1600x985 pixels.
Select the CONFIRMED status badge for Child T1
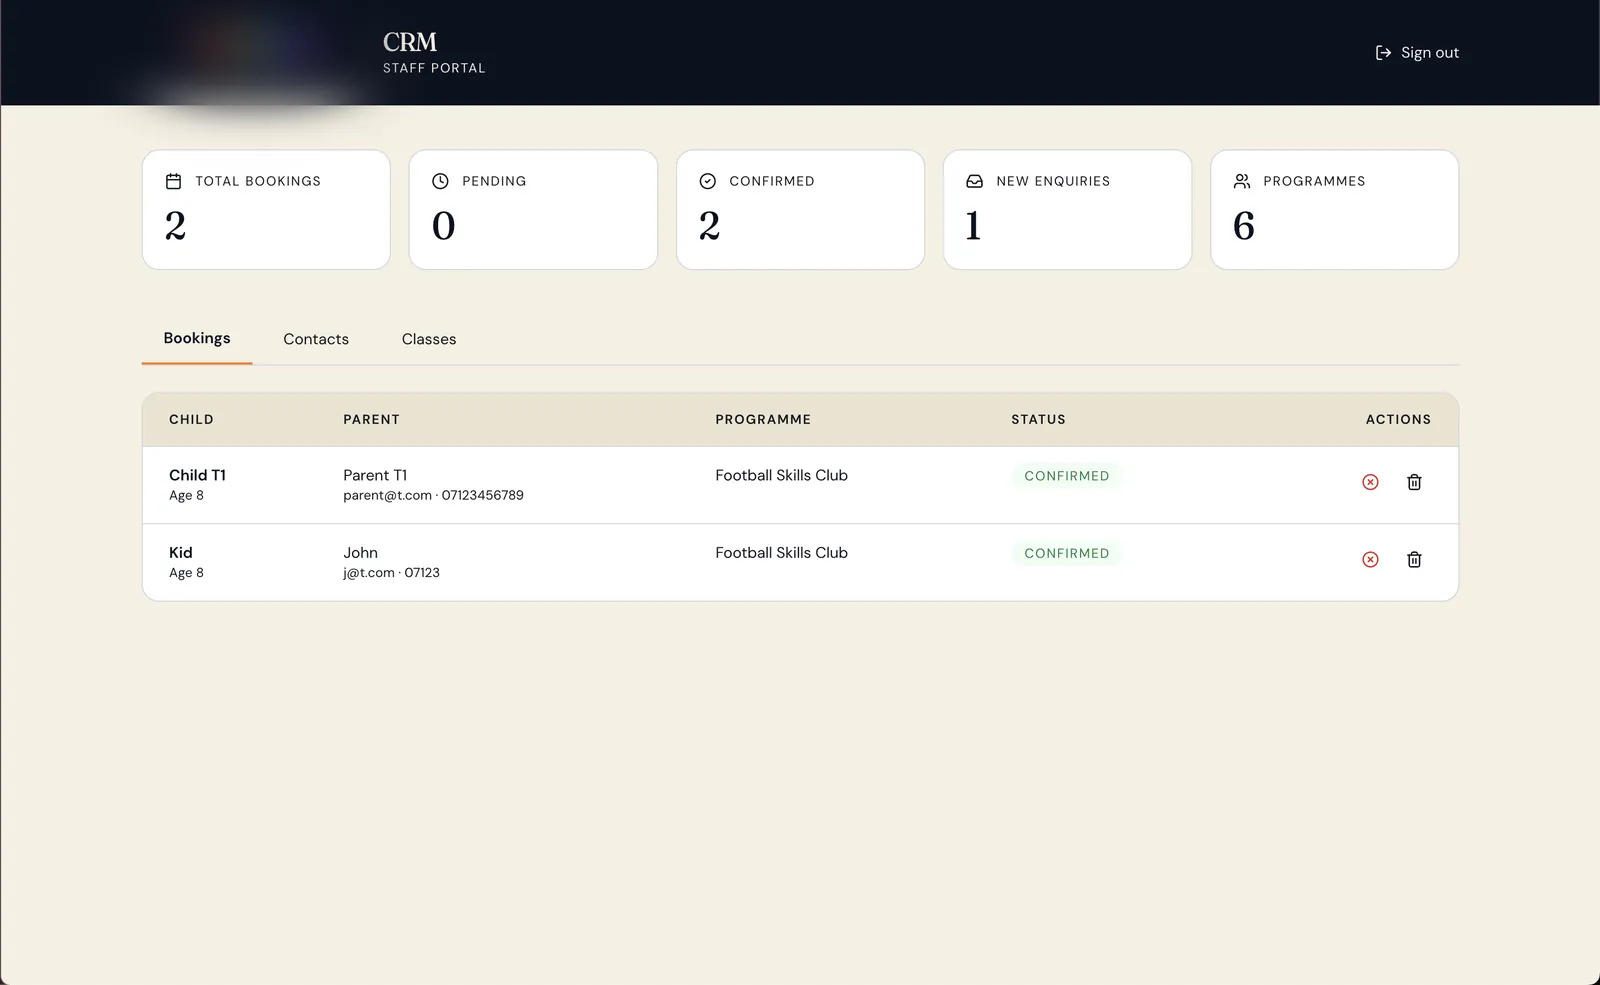tap(1066, 476)
